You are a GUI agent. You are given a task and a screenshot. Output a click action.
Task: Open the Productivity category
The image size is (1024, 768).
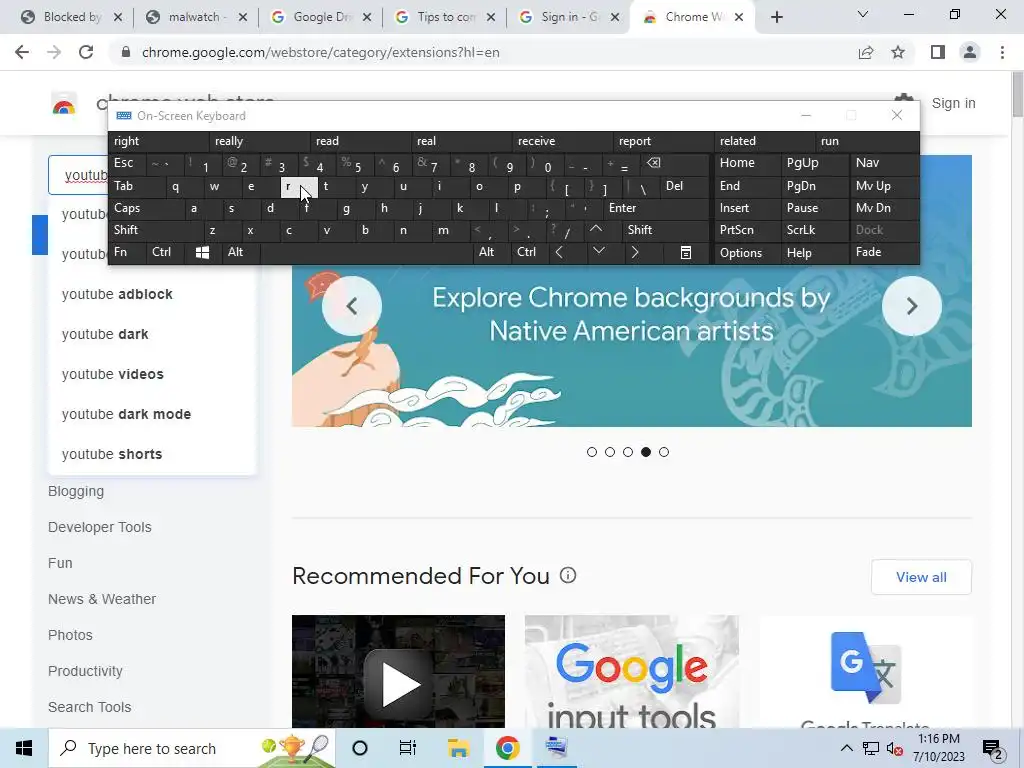(85, 671)
